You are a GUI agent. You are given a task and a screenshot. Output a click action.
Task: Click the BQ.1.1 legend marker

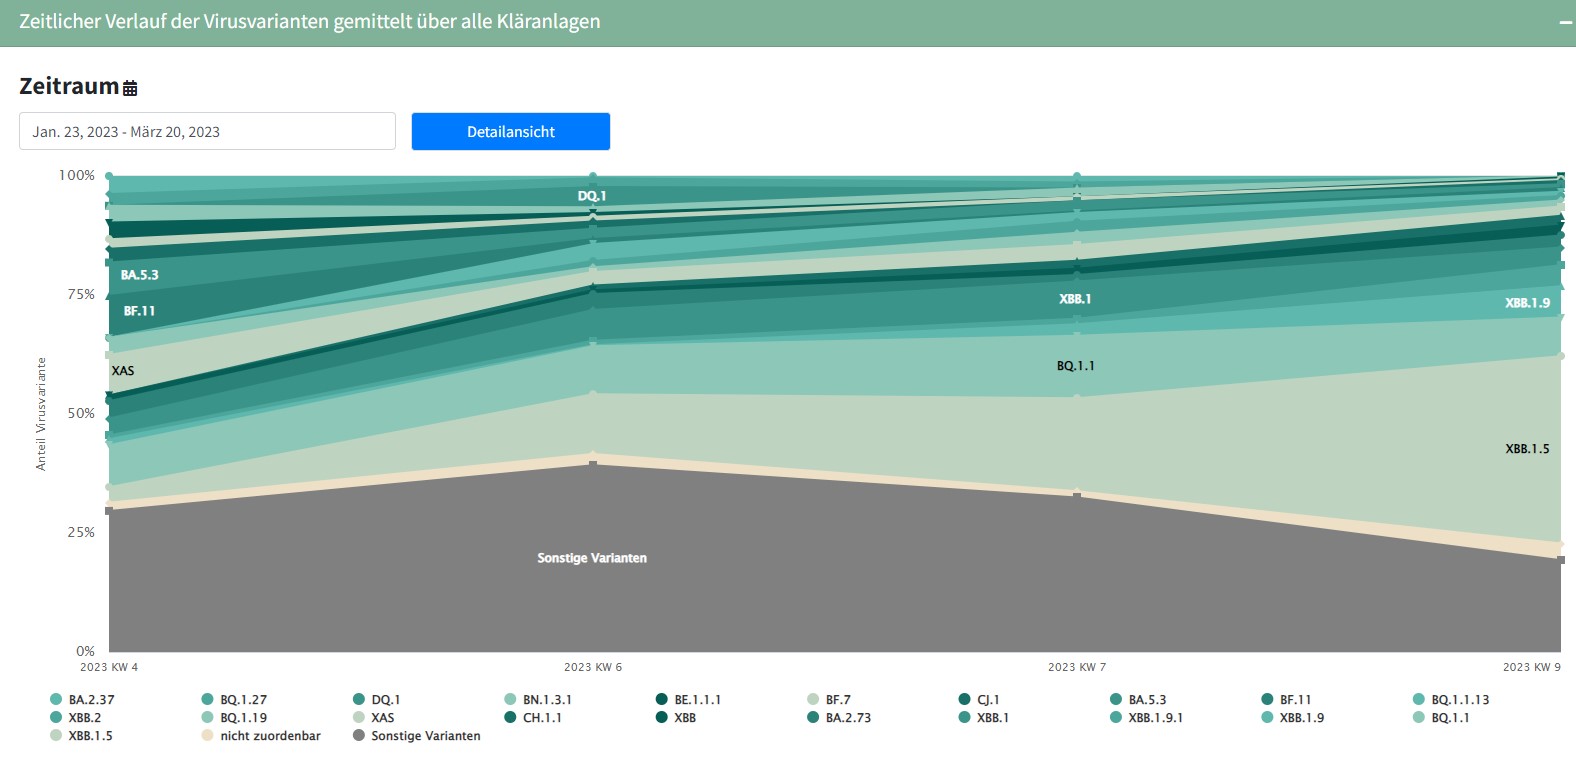point(1418,718)
